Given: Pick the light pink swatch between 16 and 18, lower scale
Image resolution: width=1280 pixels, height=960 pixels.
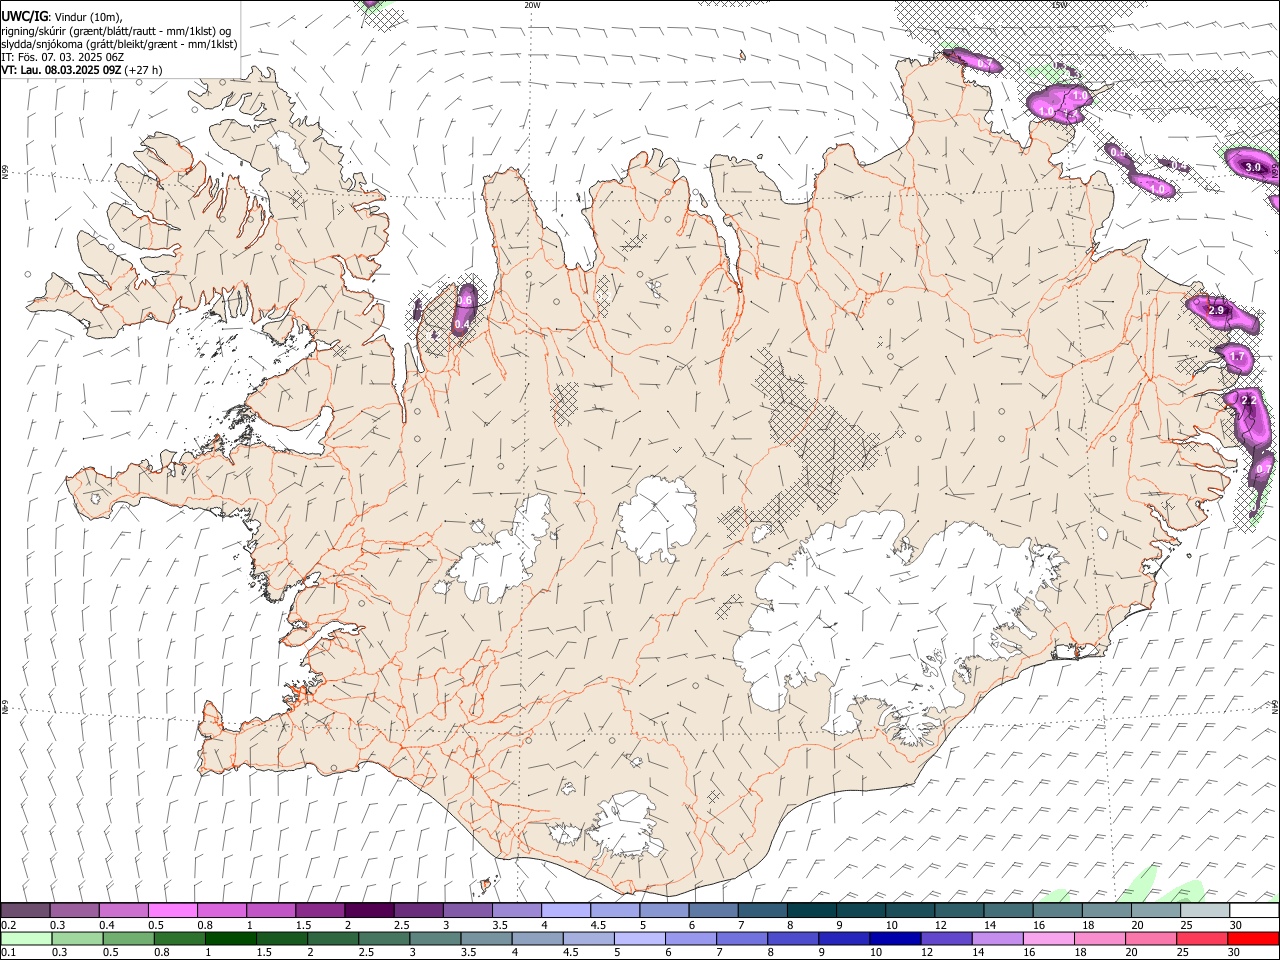Looking at the screenshot, I should tap(1049, 939).
